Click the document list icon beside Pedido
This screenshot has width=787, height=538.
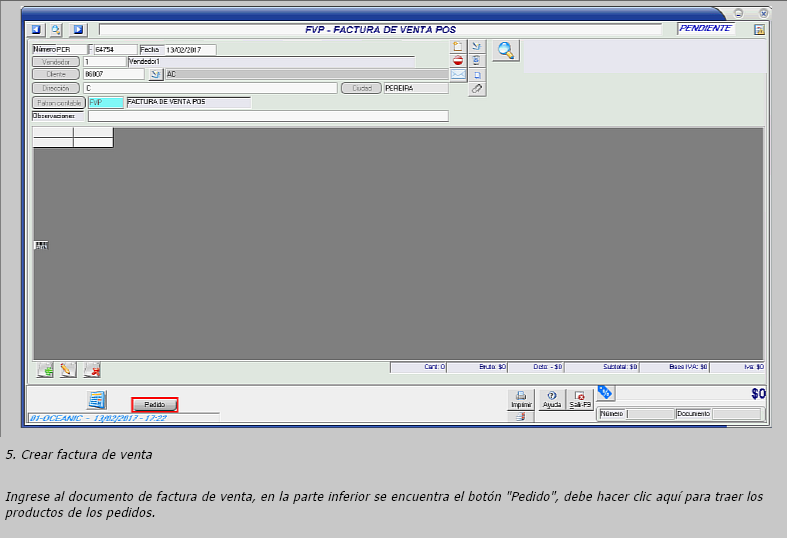pos(97,400)
